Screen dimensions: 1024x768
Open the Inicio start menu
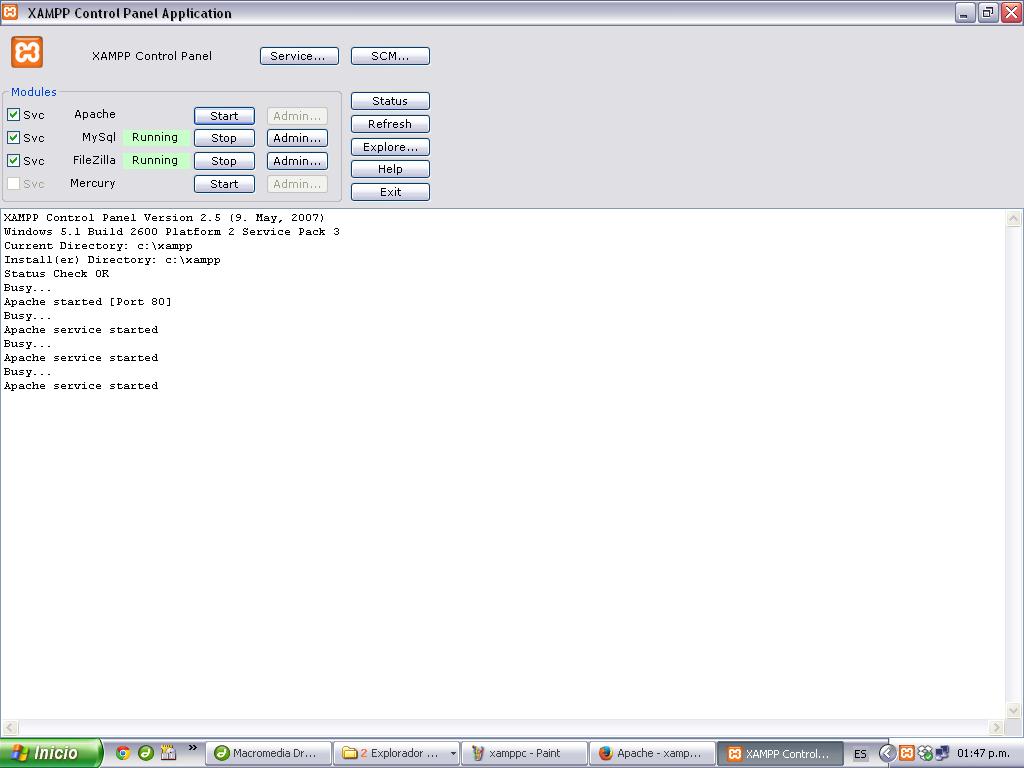point(51,753)
